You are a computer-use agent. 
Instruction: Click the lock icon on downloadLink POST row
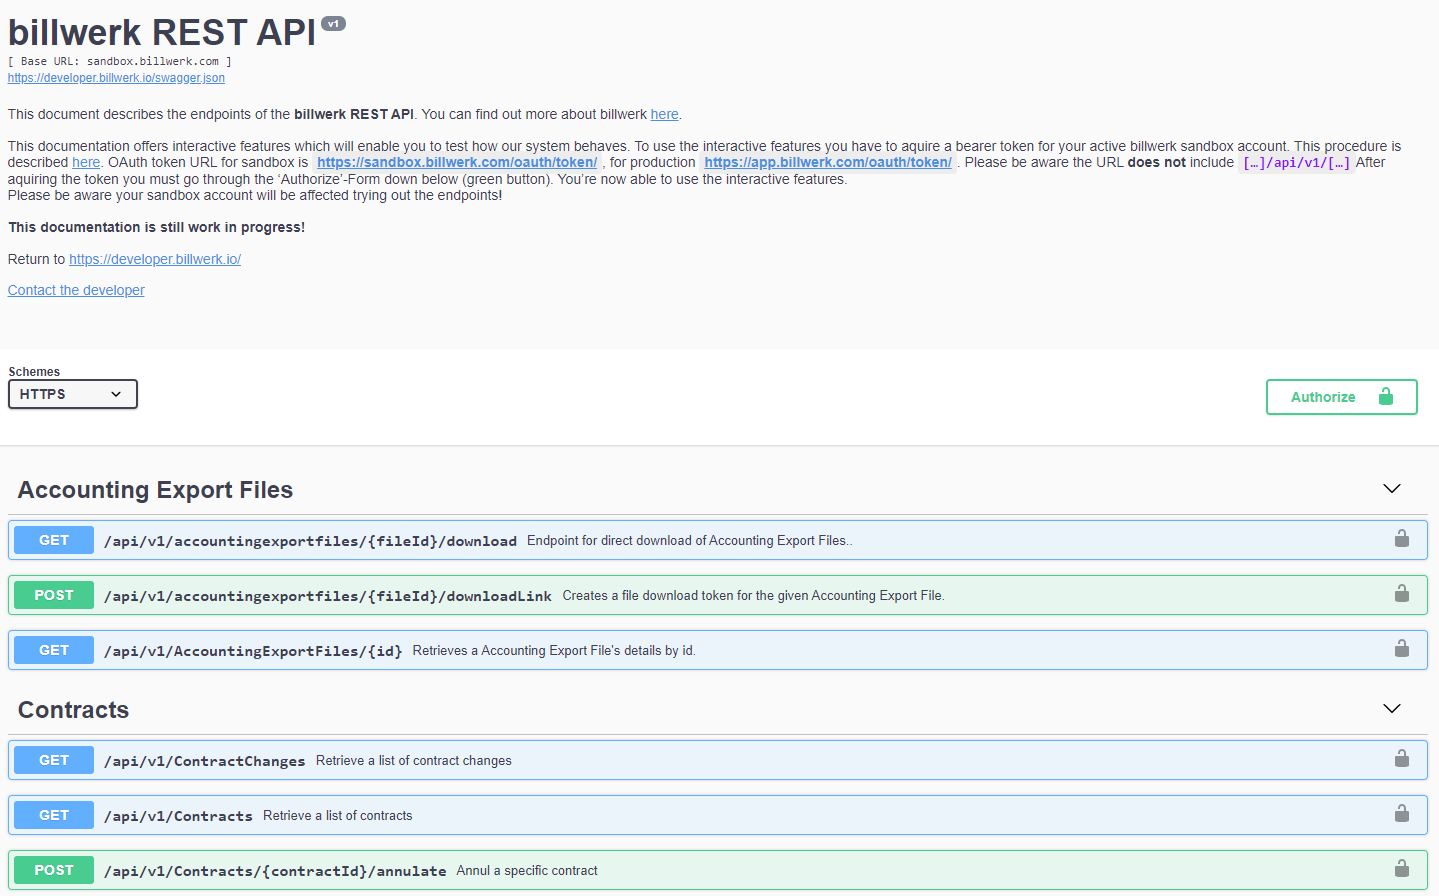1402,594
